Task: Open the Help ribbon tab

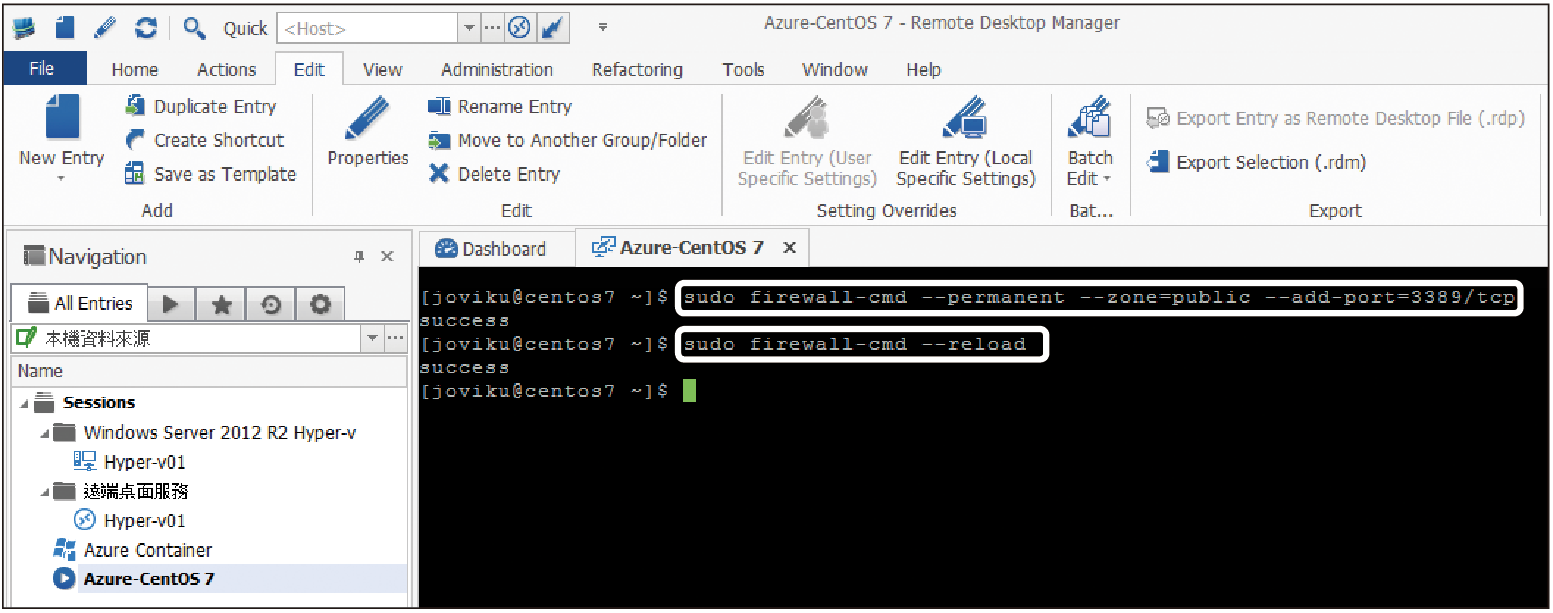Action: (x=923, y=69)
